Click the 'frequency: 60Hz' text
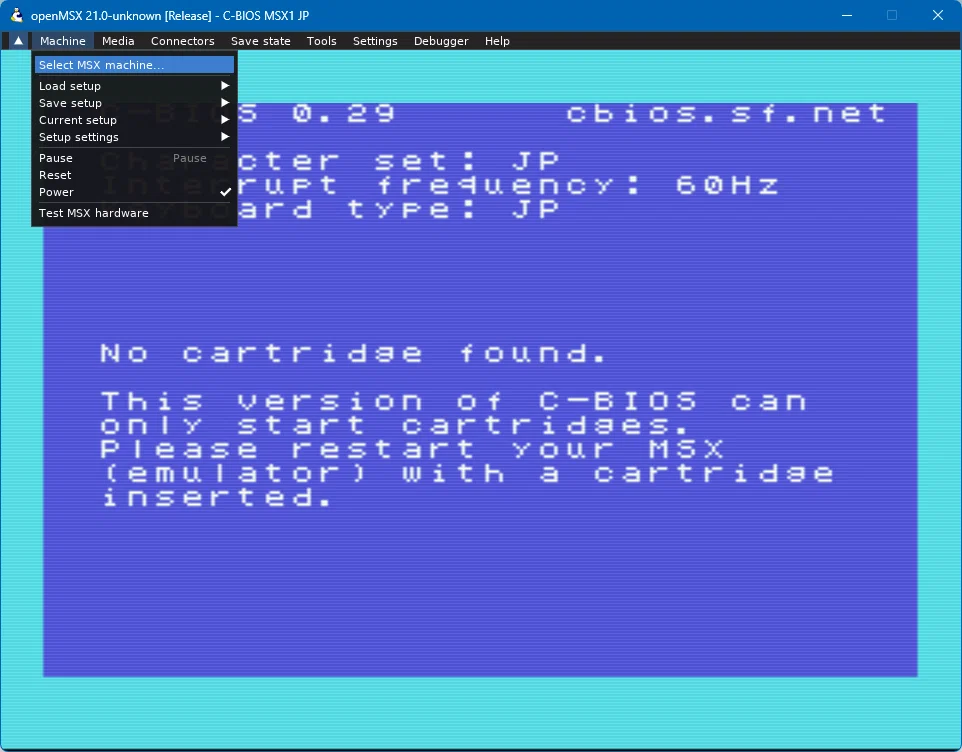Image resolution: width=962 pixels, height=752 pixels. coord(578,186)
